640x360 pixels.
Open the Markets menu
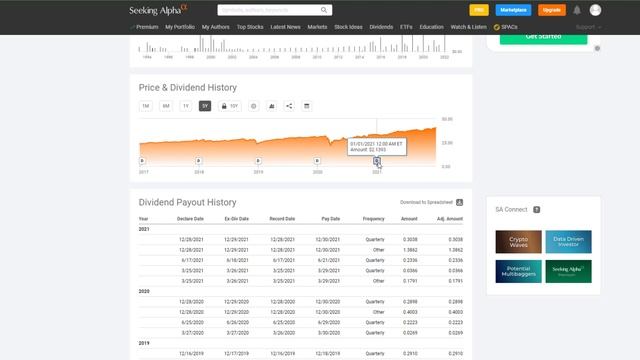pos(317,27)
